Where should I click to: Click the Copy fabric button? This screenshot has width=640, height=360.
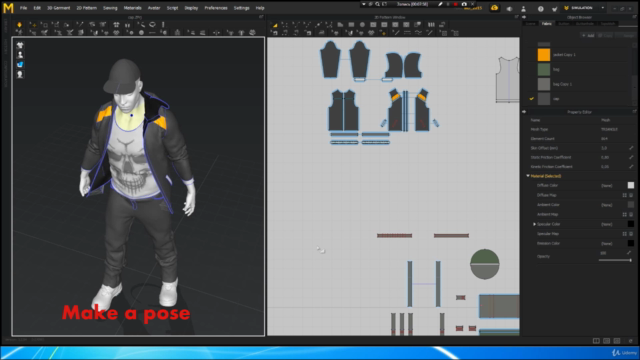[x=605, y=36]
